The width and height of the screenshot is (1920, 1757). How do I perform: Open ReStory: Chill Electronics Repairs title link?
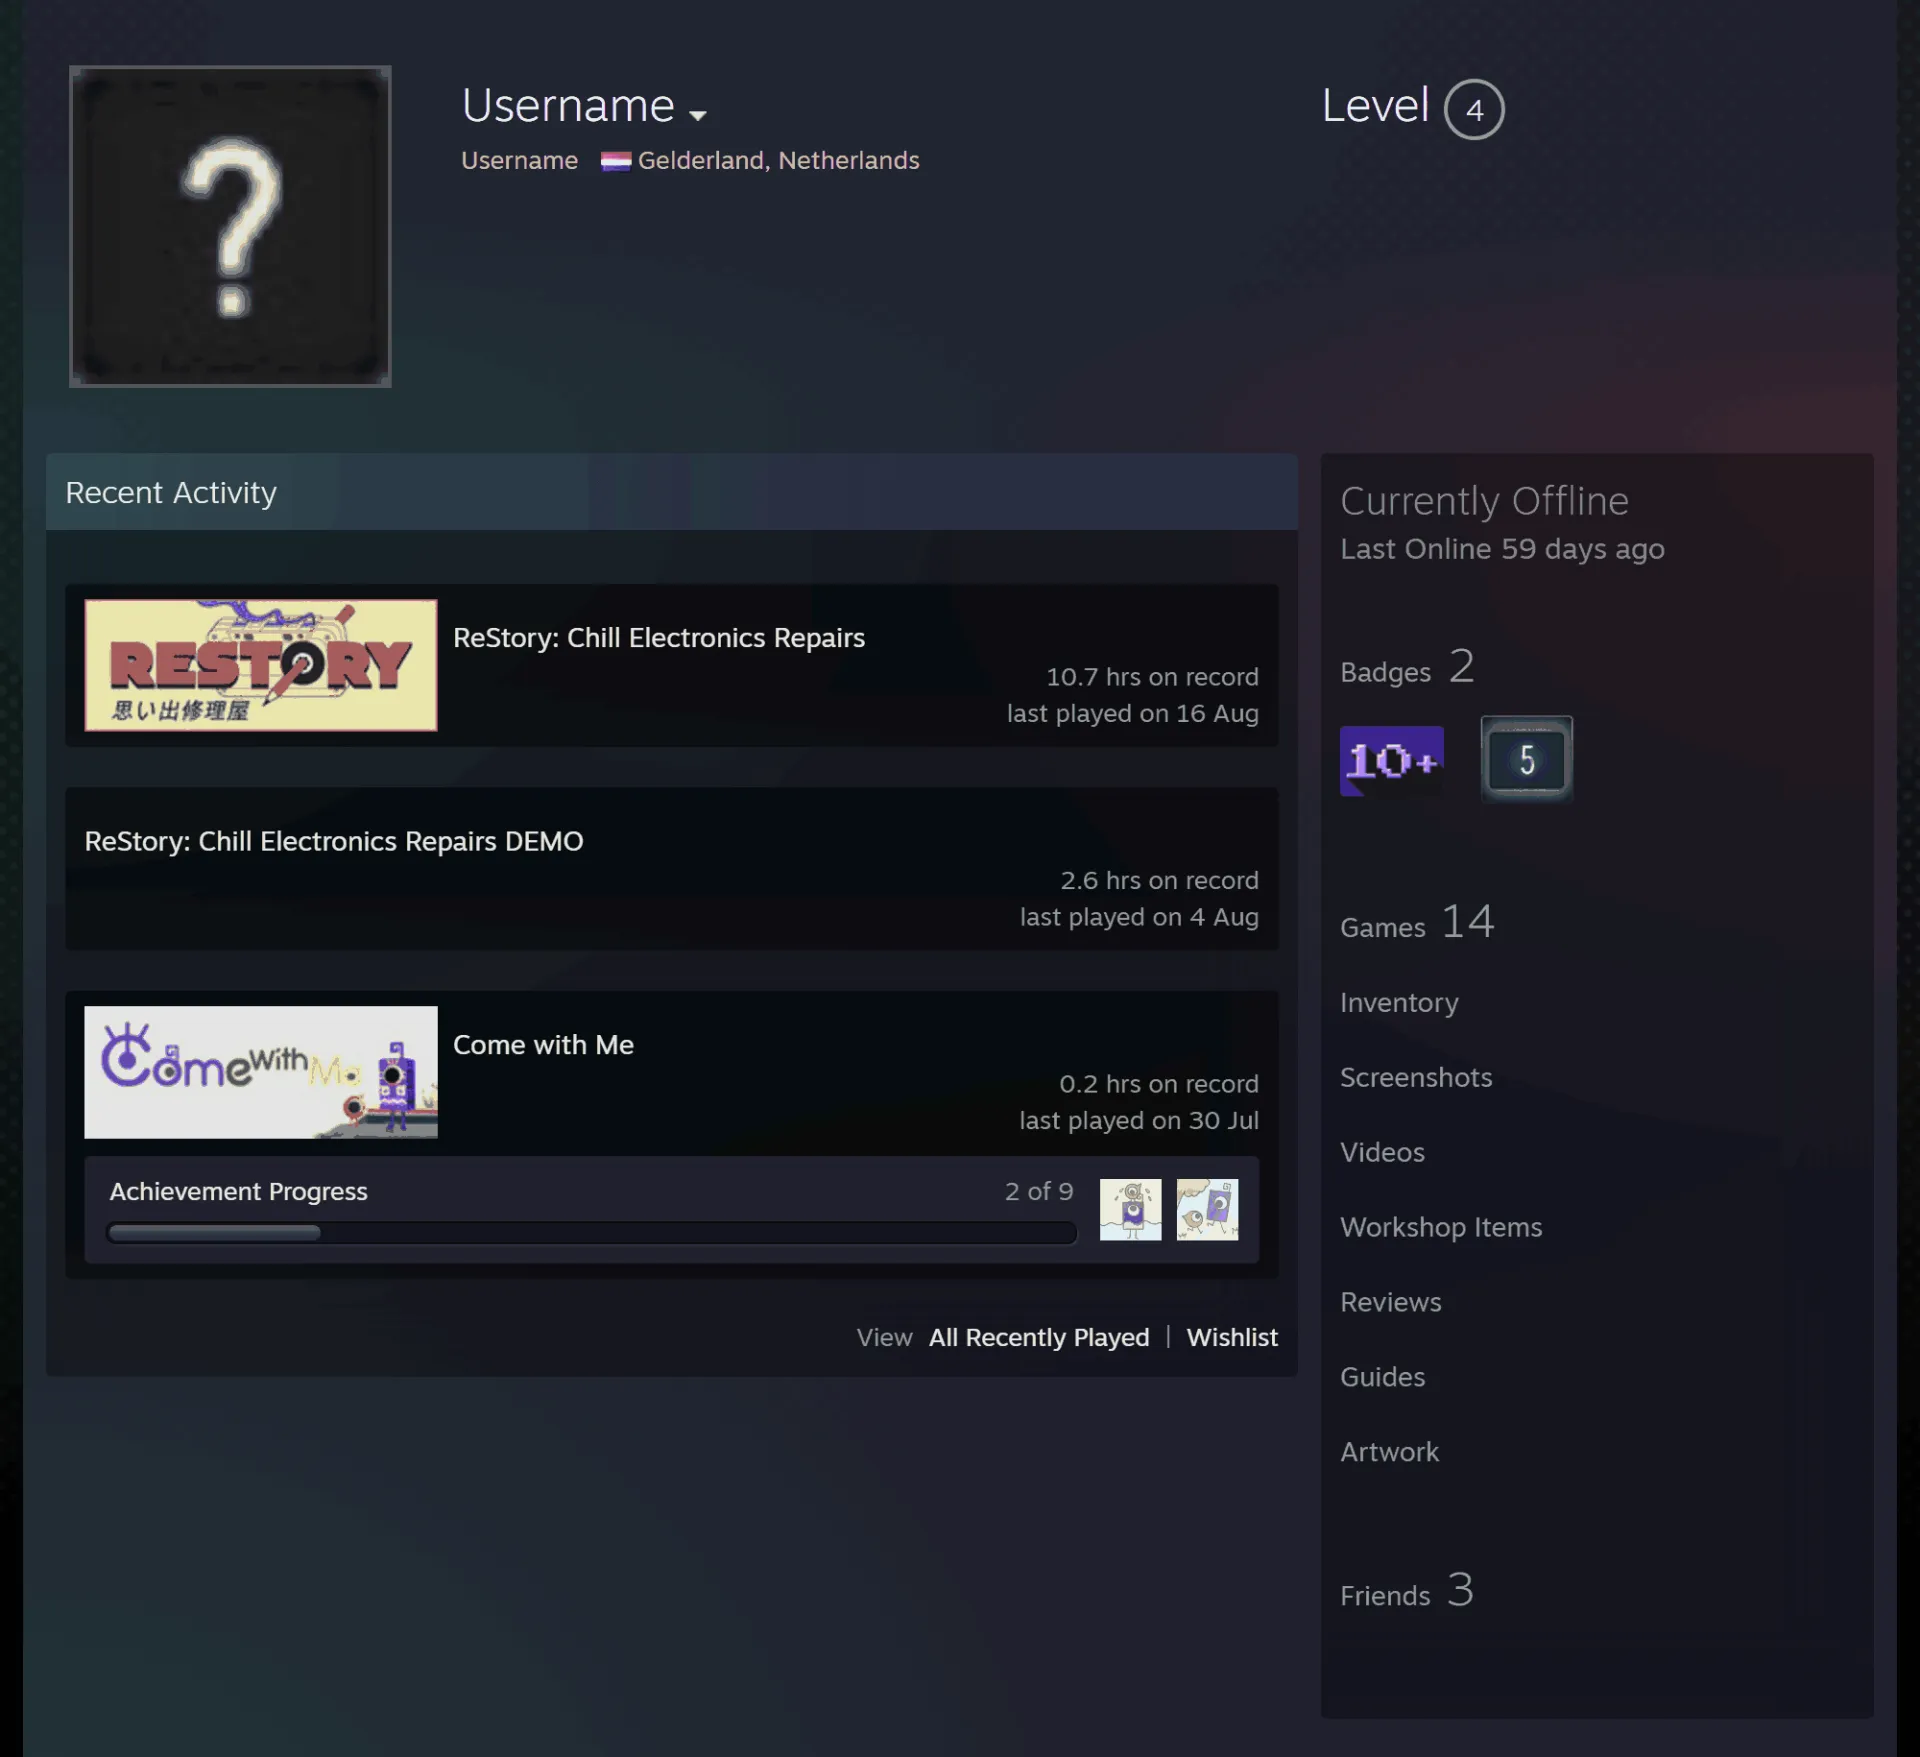(x=659, y=638)
